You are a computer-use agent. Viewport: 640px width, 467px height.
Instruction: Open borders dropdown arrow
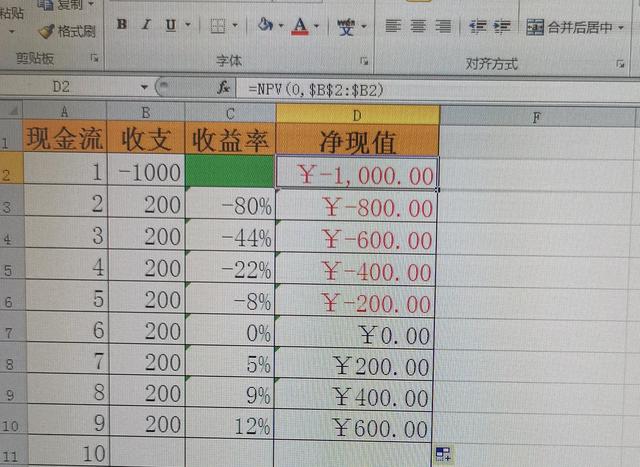[235, 26]
